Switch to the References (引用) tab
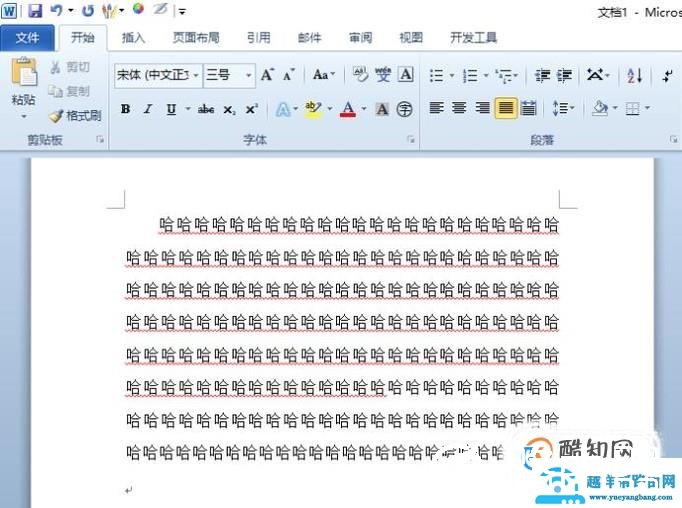The height and width of the screenshot is (508, 682). click(x=259, y=38)
